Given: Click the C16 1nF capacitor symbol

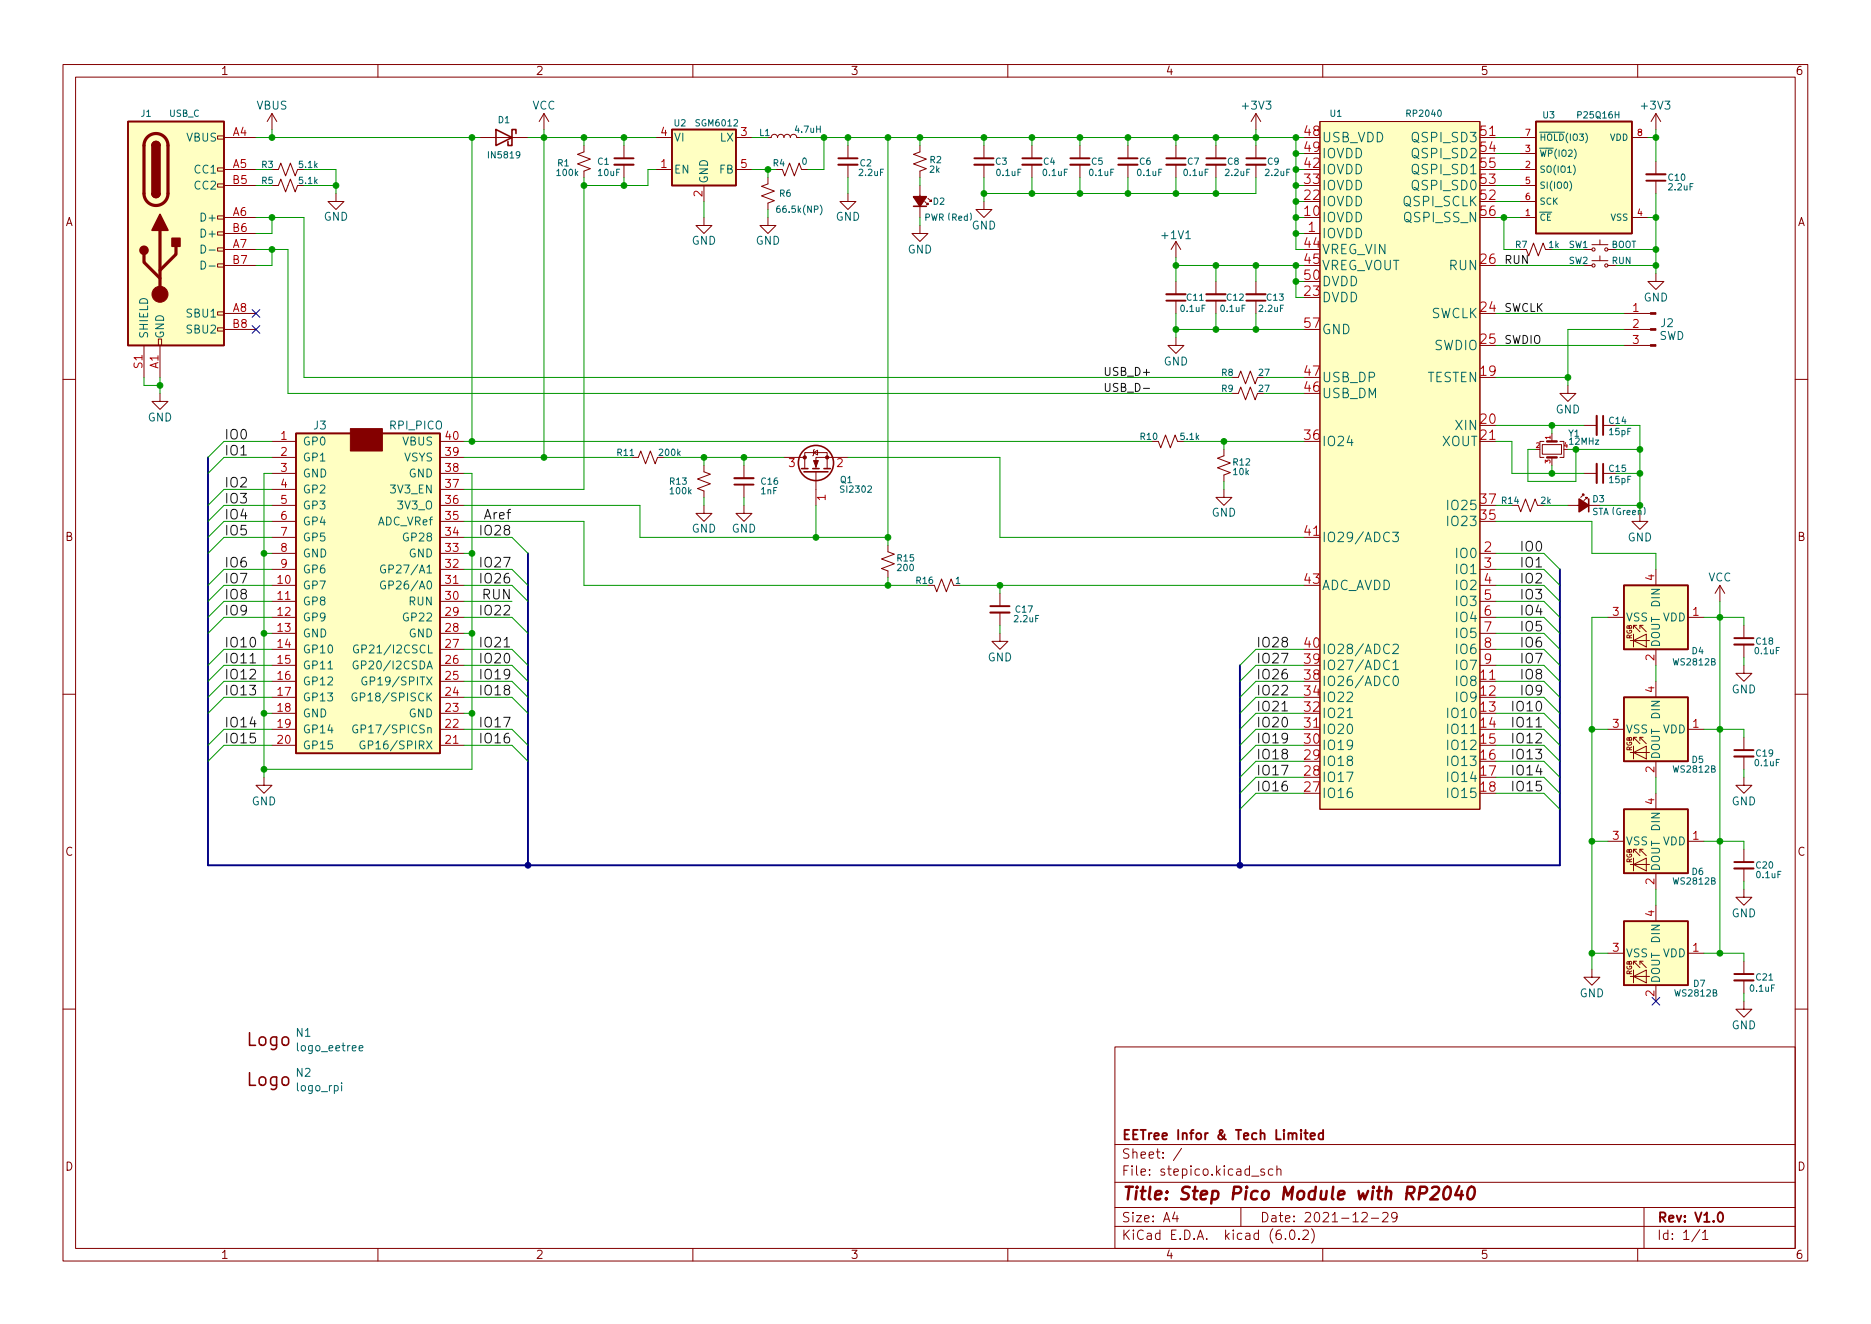Looking at the screenshot, I should tap(744, 481).
